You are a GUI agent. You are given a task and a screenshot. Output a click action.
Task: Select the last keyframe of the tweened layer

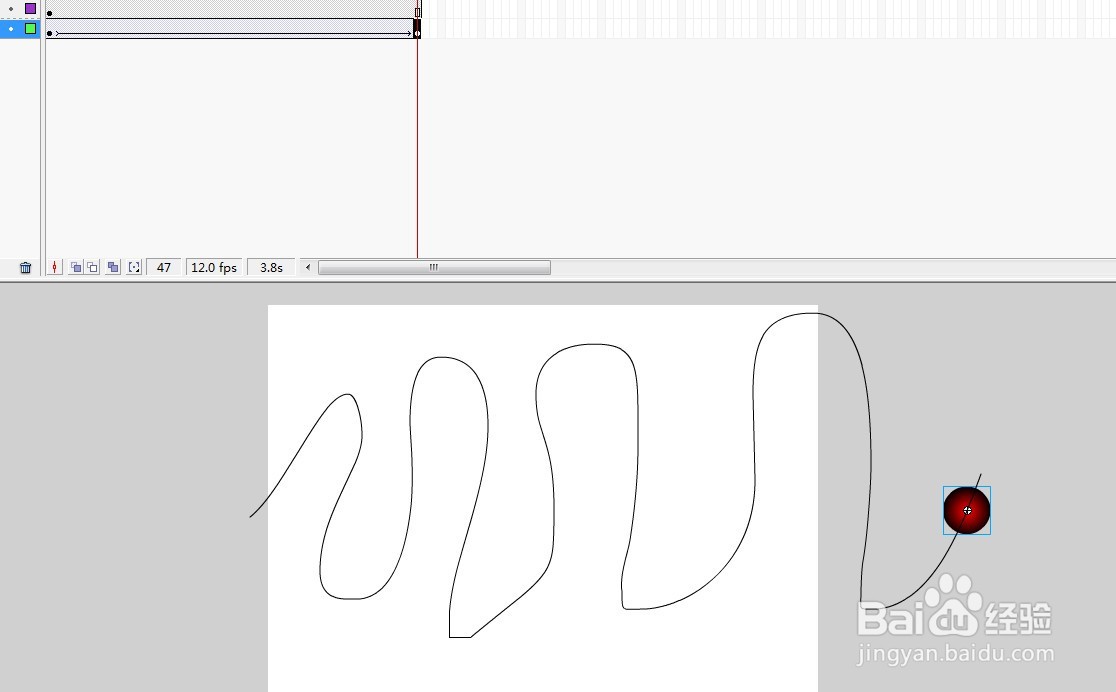tap(417, 29)
